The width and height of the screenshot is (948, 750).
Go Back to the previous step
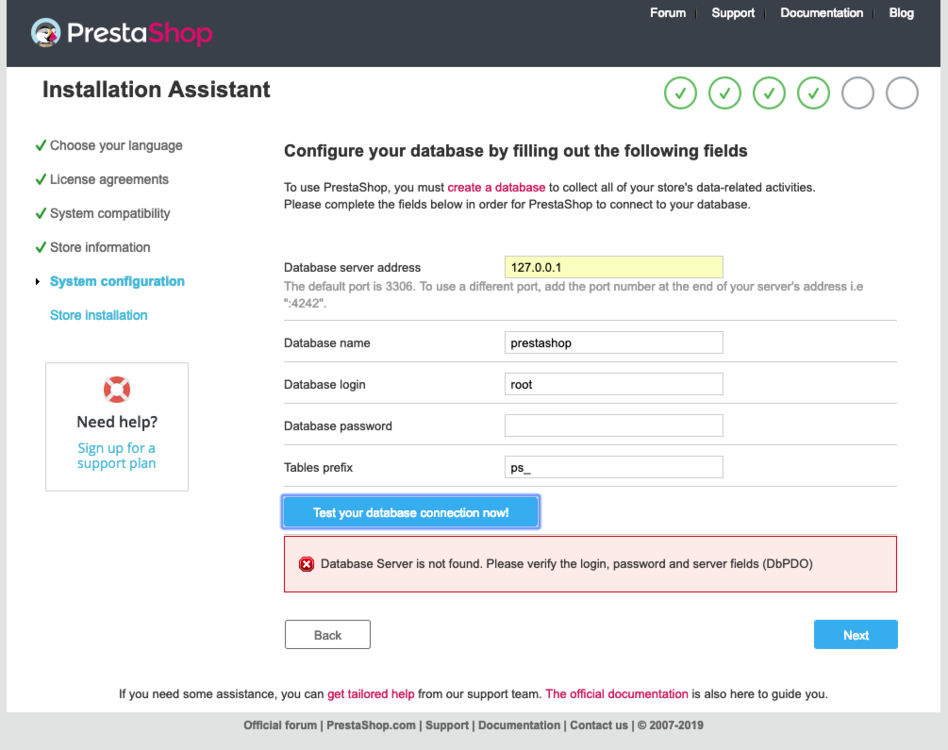(327, 635)
